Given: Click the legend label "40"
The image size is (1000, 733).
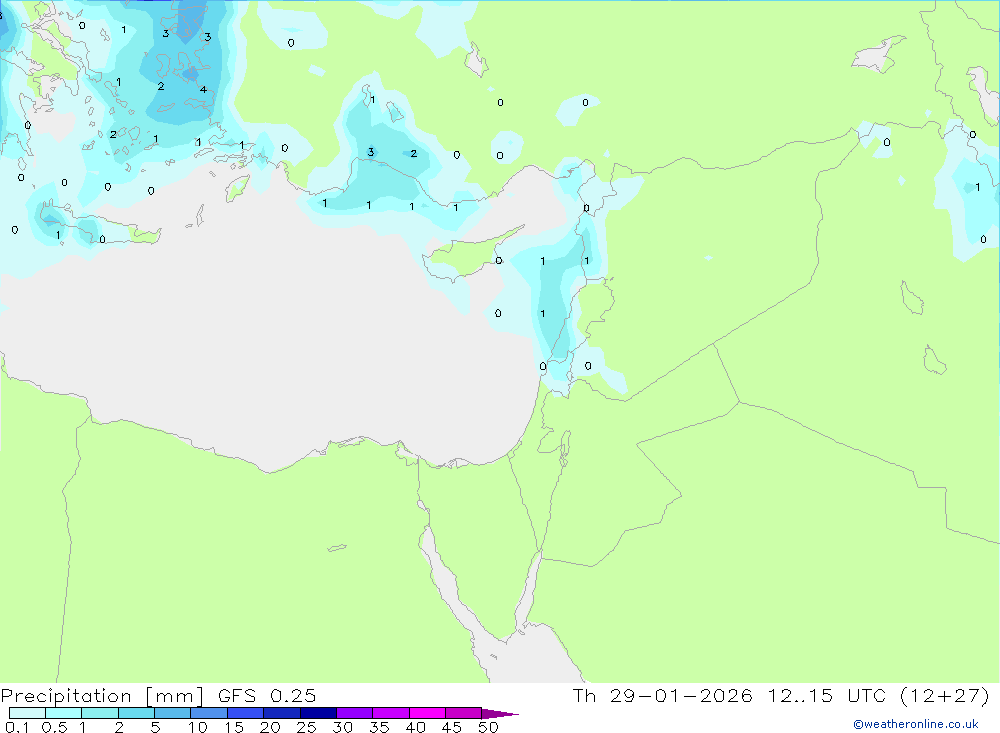Looking at the screenshot, I should (x=415, y=727).
